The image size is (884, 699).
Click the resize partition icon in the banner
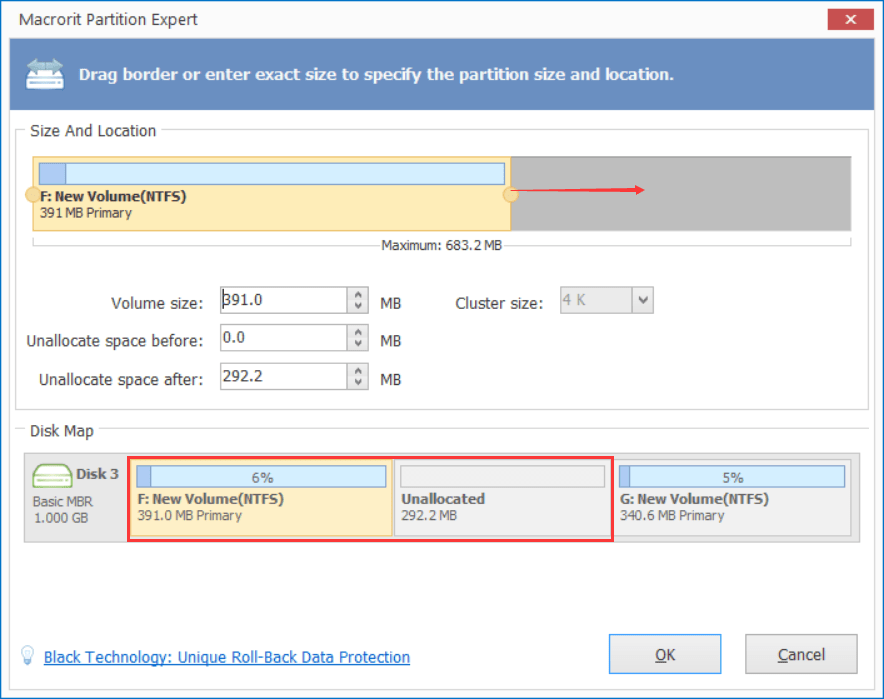pos(45,74)
